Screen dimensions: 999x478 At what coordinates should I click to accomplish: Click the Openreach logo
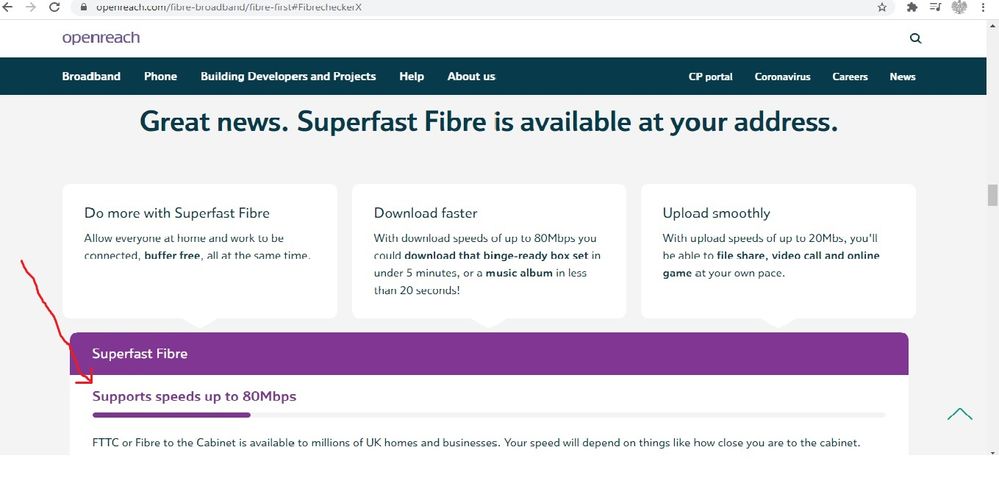tap(100, 38)
